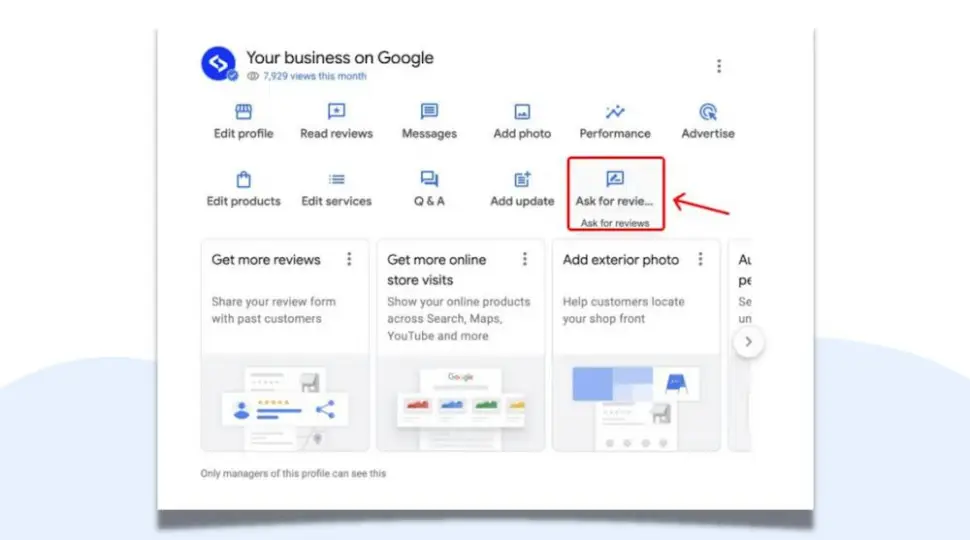970x540 pixels.
Task: Click the Performance label
Action: click(x=615, y=134)
